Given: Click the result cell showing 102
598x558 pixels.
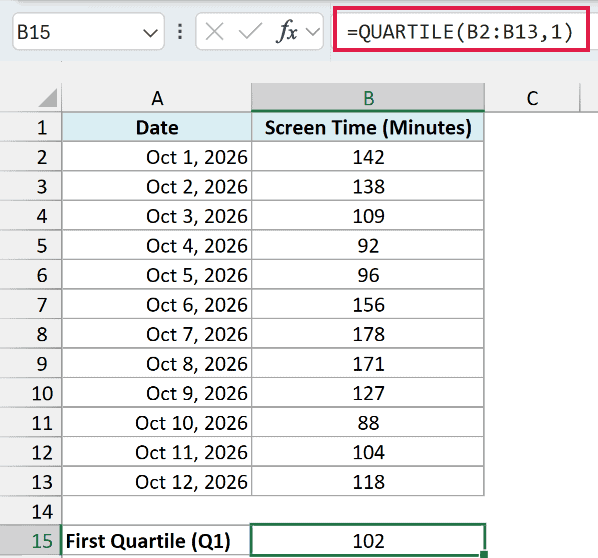Looking at the screenshot, I should [368, 540].
